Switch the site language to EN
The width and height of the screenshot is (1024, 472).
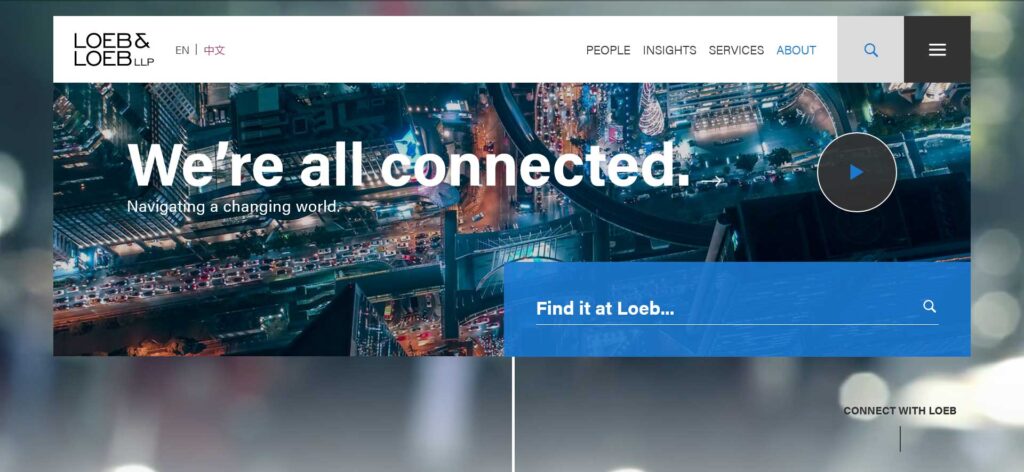(182, 50)
